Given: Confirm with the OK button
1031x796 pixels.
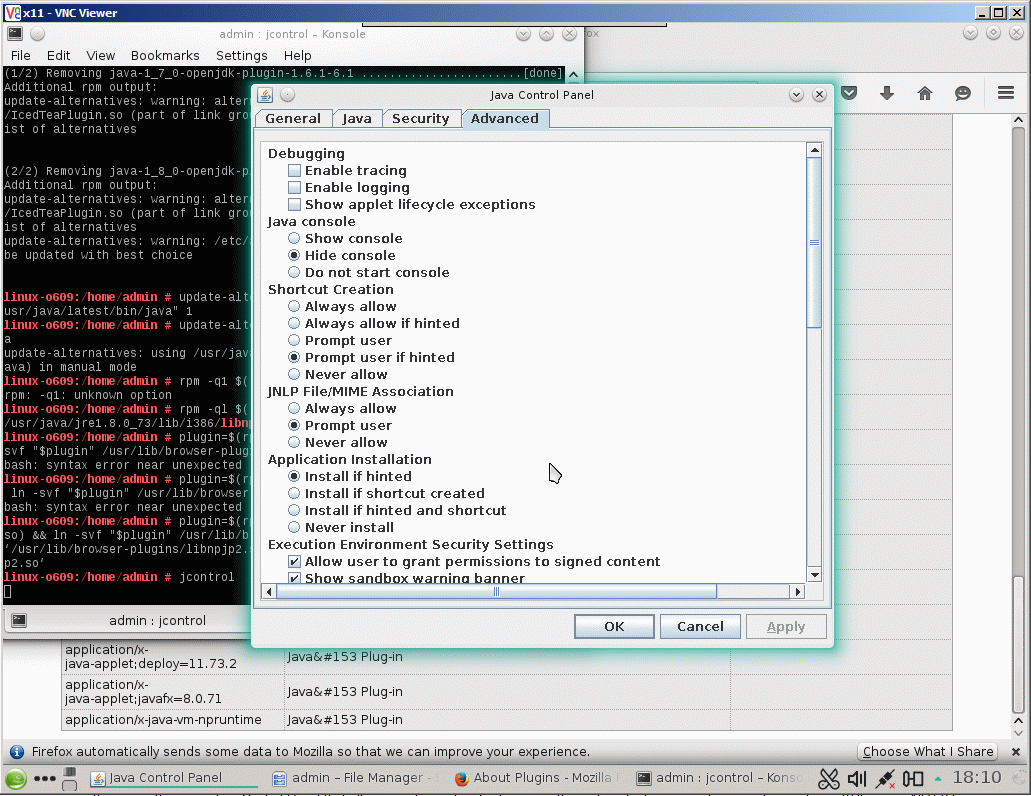Looking at the screenshot, I should point(614,626).
